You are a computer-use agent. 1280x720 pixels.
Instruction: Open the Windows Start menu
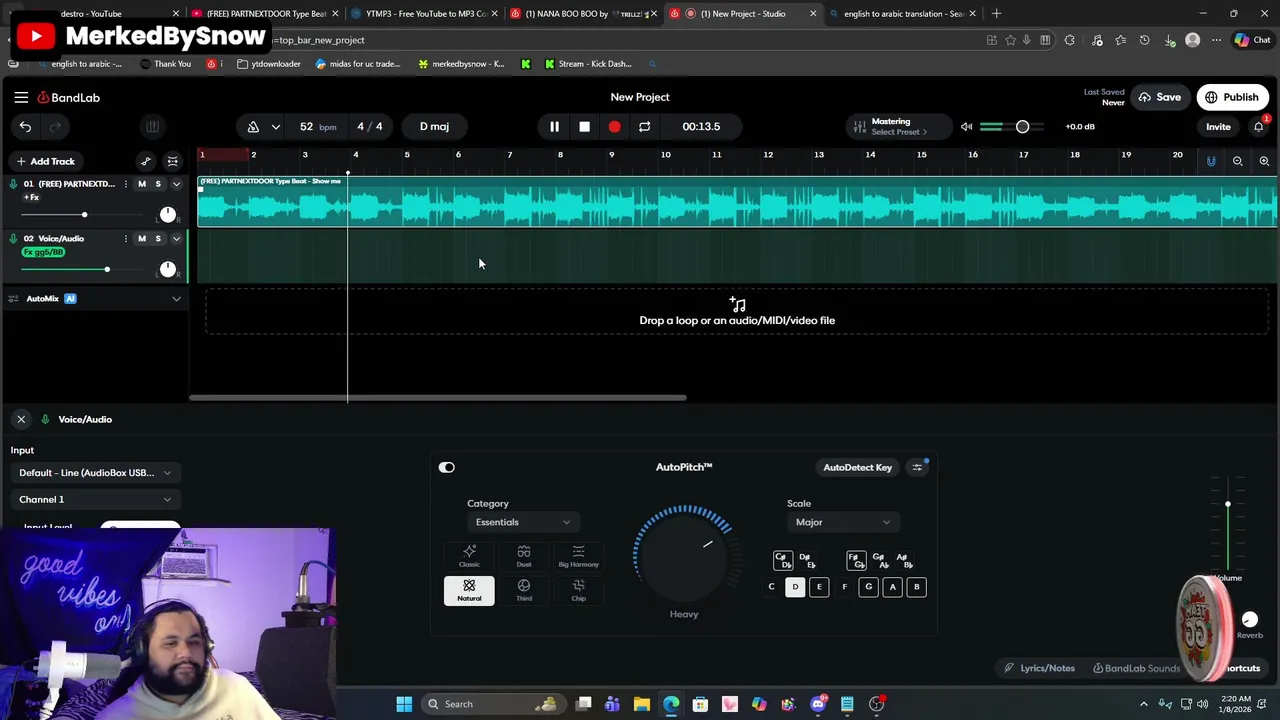coord(404,704)
